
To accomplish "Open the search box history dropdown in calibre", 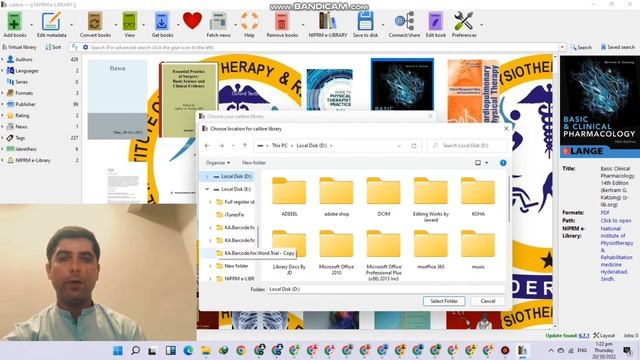I will click(x=562, y=47).
